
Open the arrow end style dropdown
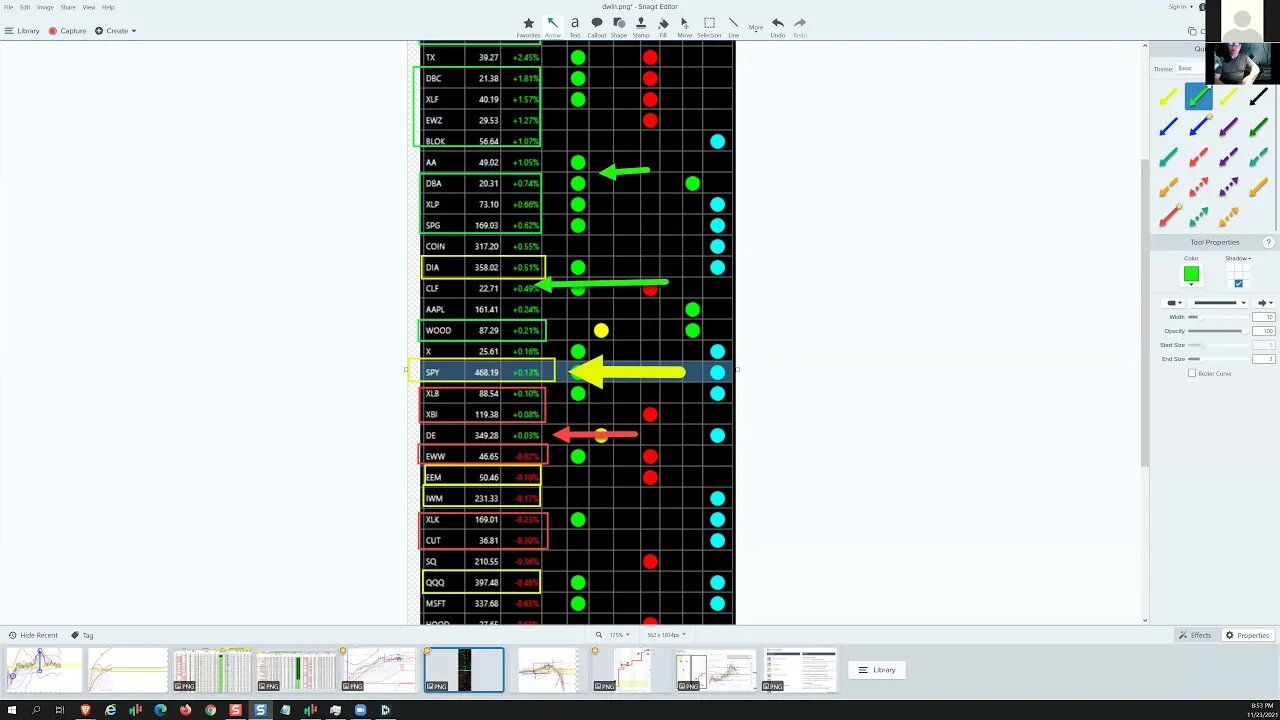[x=1265, y=302]
